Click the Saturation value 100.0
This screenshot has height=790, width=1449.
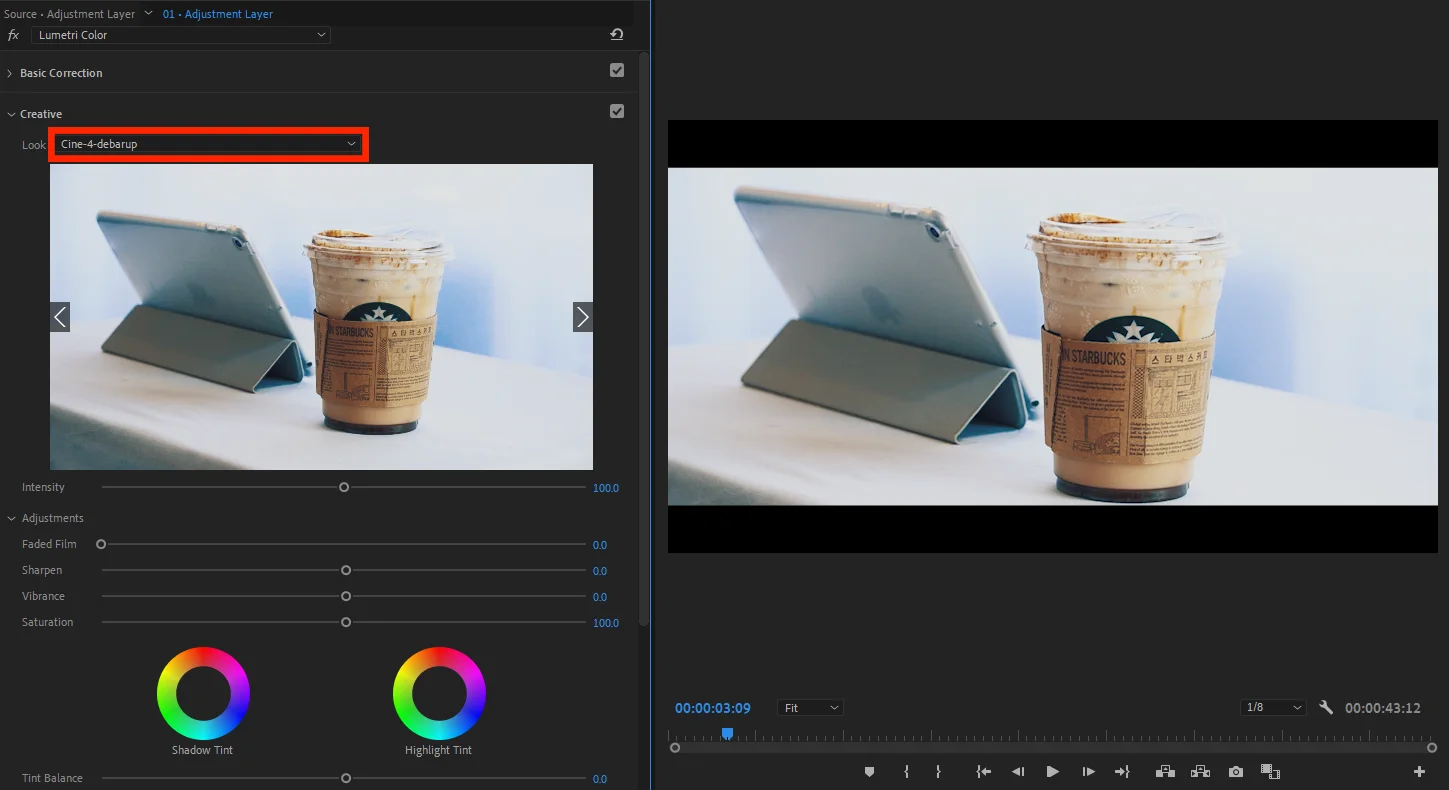[x=606, y=623]
